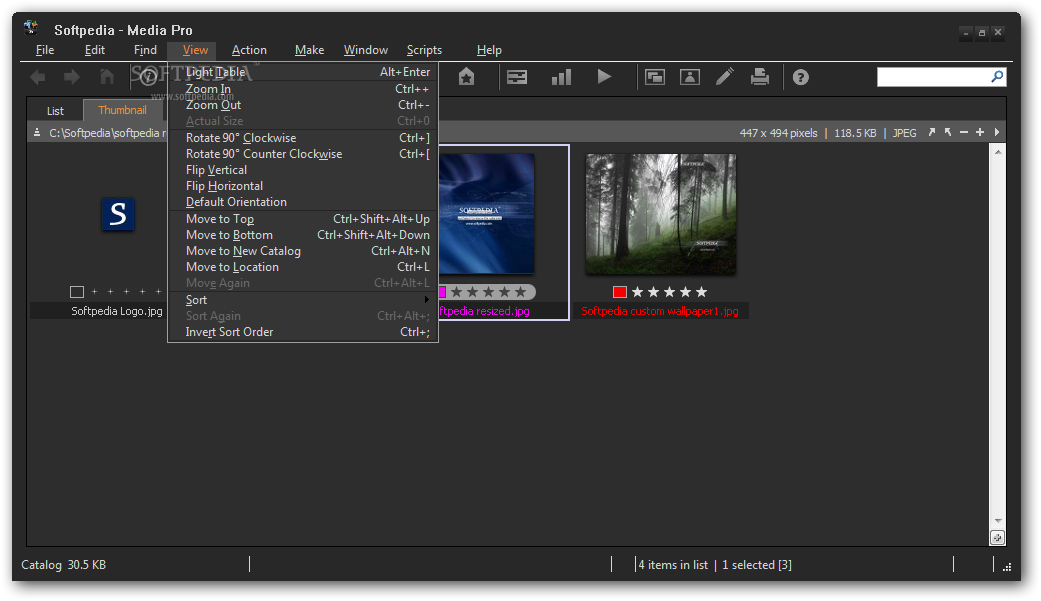This screenshot has height=601, width=1041.
Task: Choose Light Table in the View menu
Action: (303, 72)
